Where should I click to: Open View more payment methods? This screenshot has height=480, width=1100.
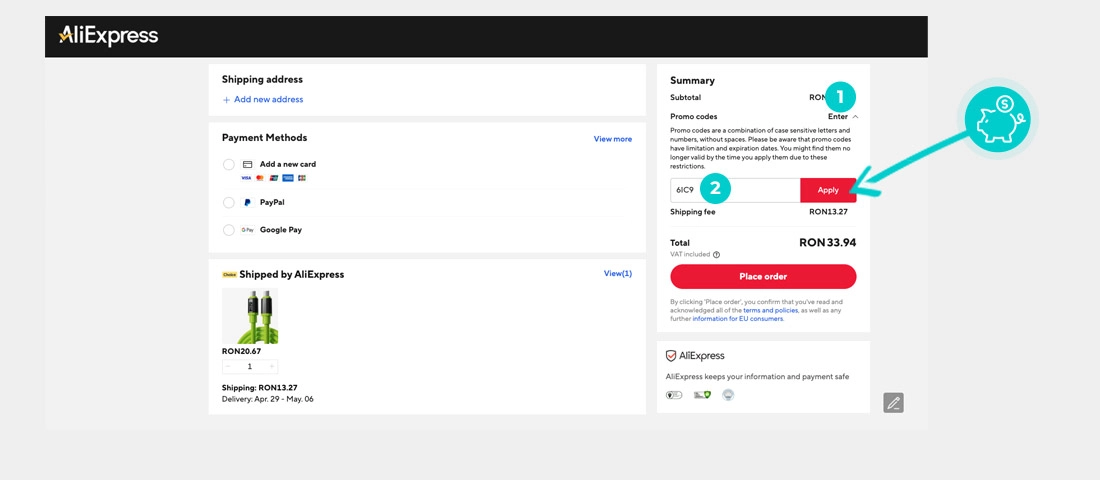tap(612, 139)
